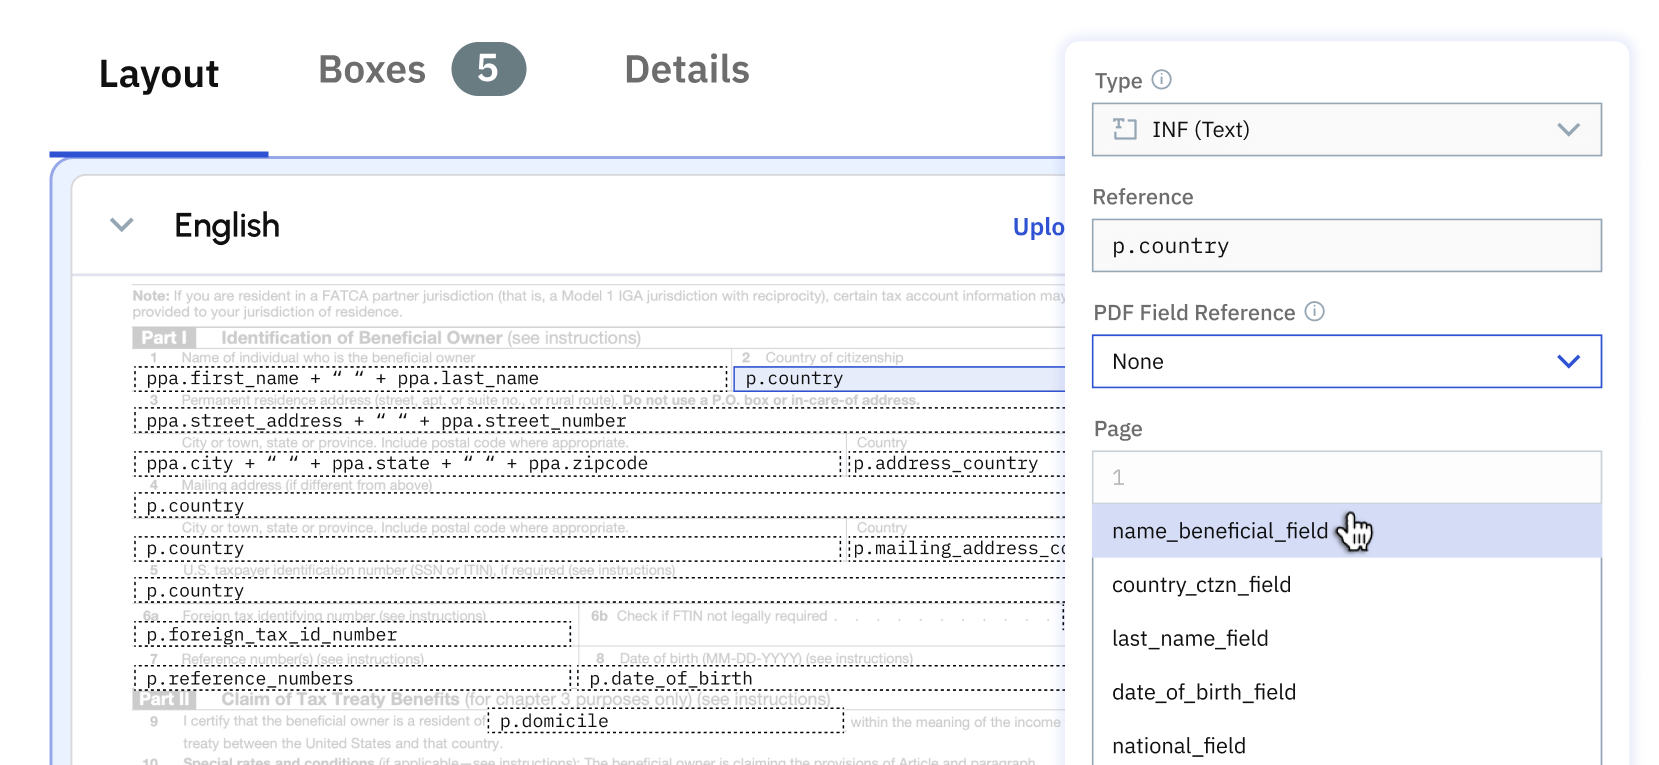Switch to the Boxes tab

372,70
